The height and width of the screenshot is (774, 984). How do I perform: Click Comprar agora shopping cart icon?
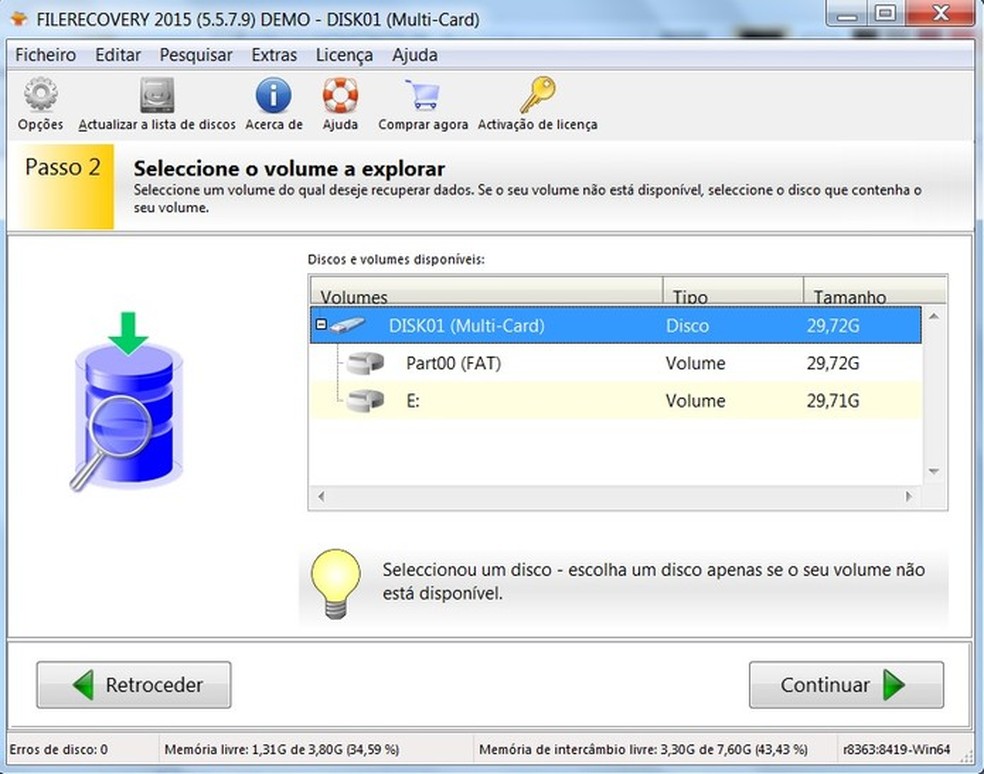pos(422,98)
